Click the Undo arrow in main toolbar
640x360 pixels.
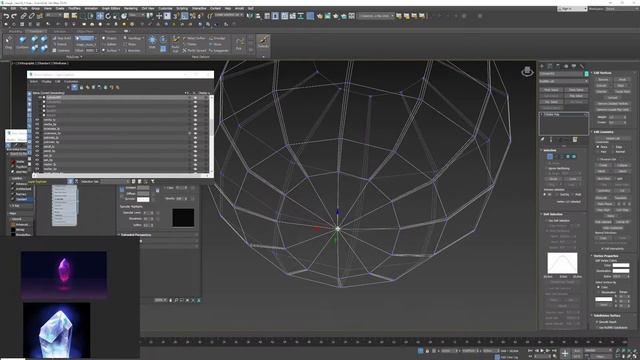7,16
